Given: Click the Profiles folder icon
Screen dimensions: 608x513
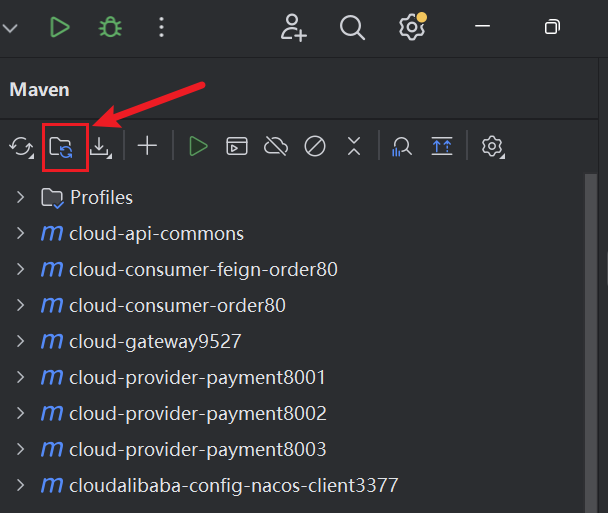Looking at the screenshot, I should [x=52, y=198].
